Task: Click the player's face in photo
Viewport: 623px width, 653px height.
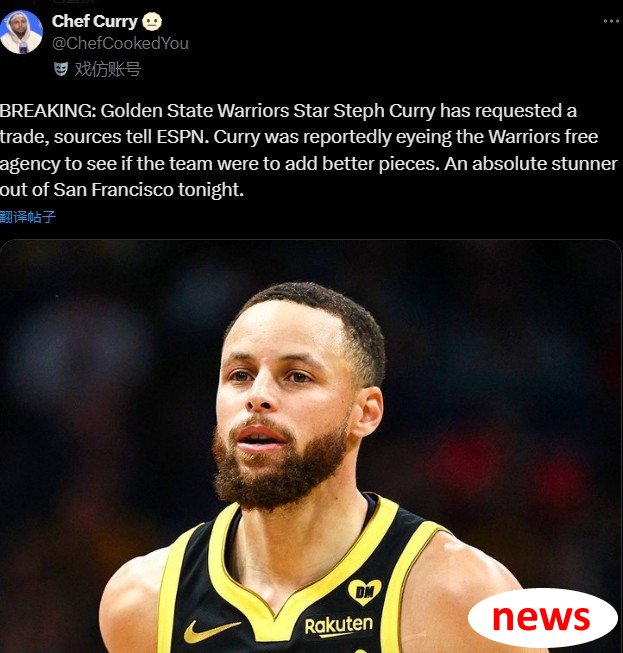Action: 283,400
